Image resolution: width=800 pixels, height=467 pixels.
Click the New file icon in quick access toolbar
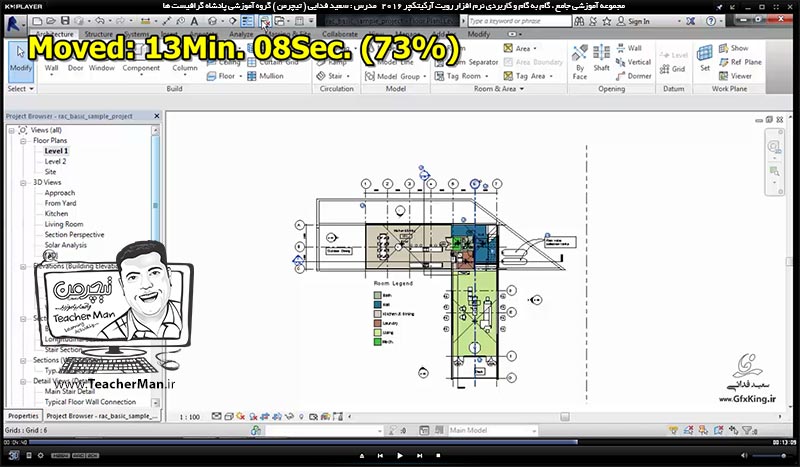tap(37, 21)
